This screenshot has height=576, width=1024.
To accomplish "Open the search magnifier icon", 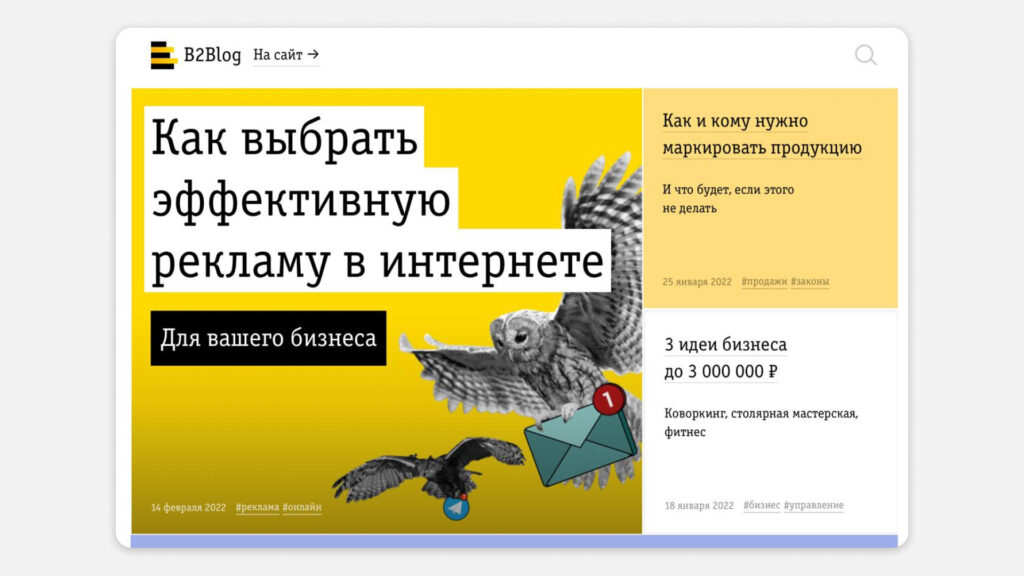I will pos(866,56).
